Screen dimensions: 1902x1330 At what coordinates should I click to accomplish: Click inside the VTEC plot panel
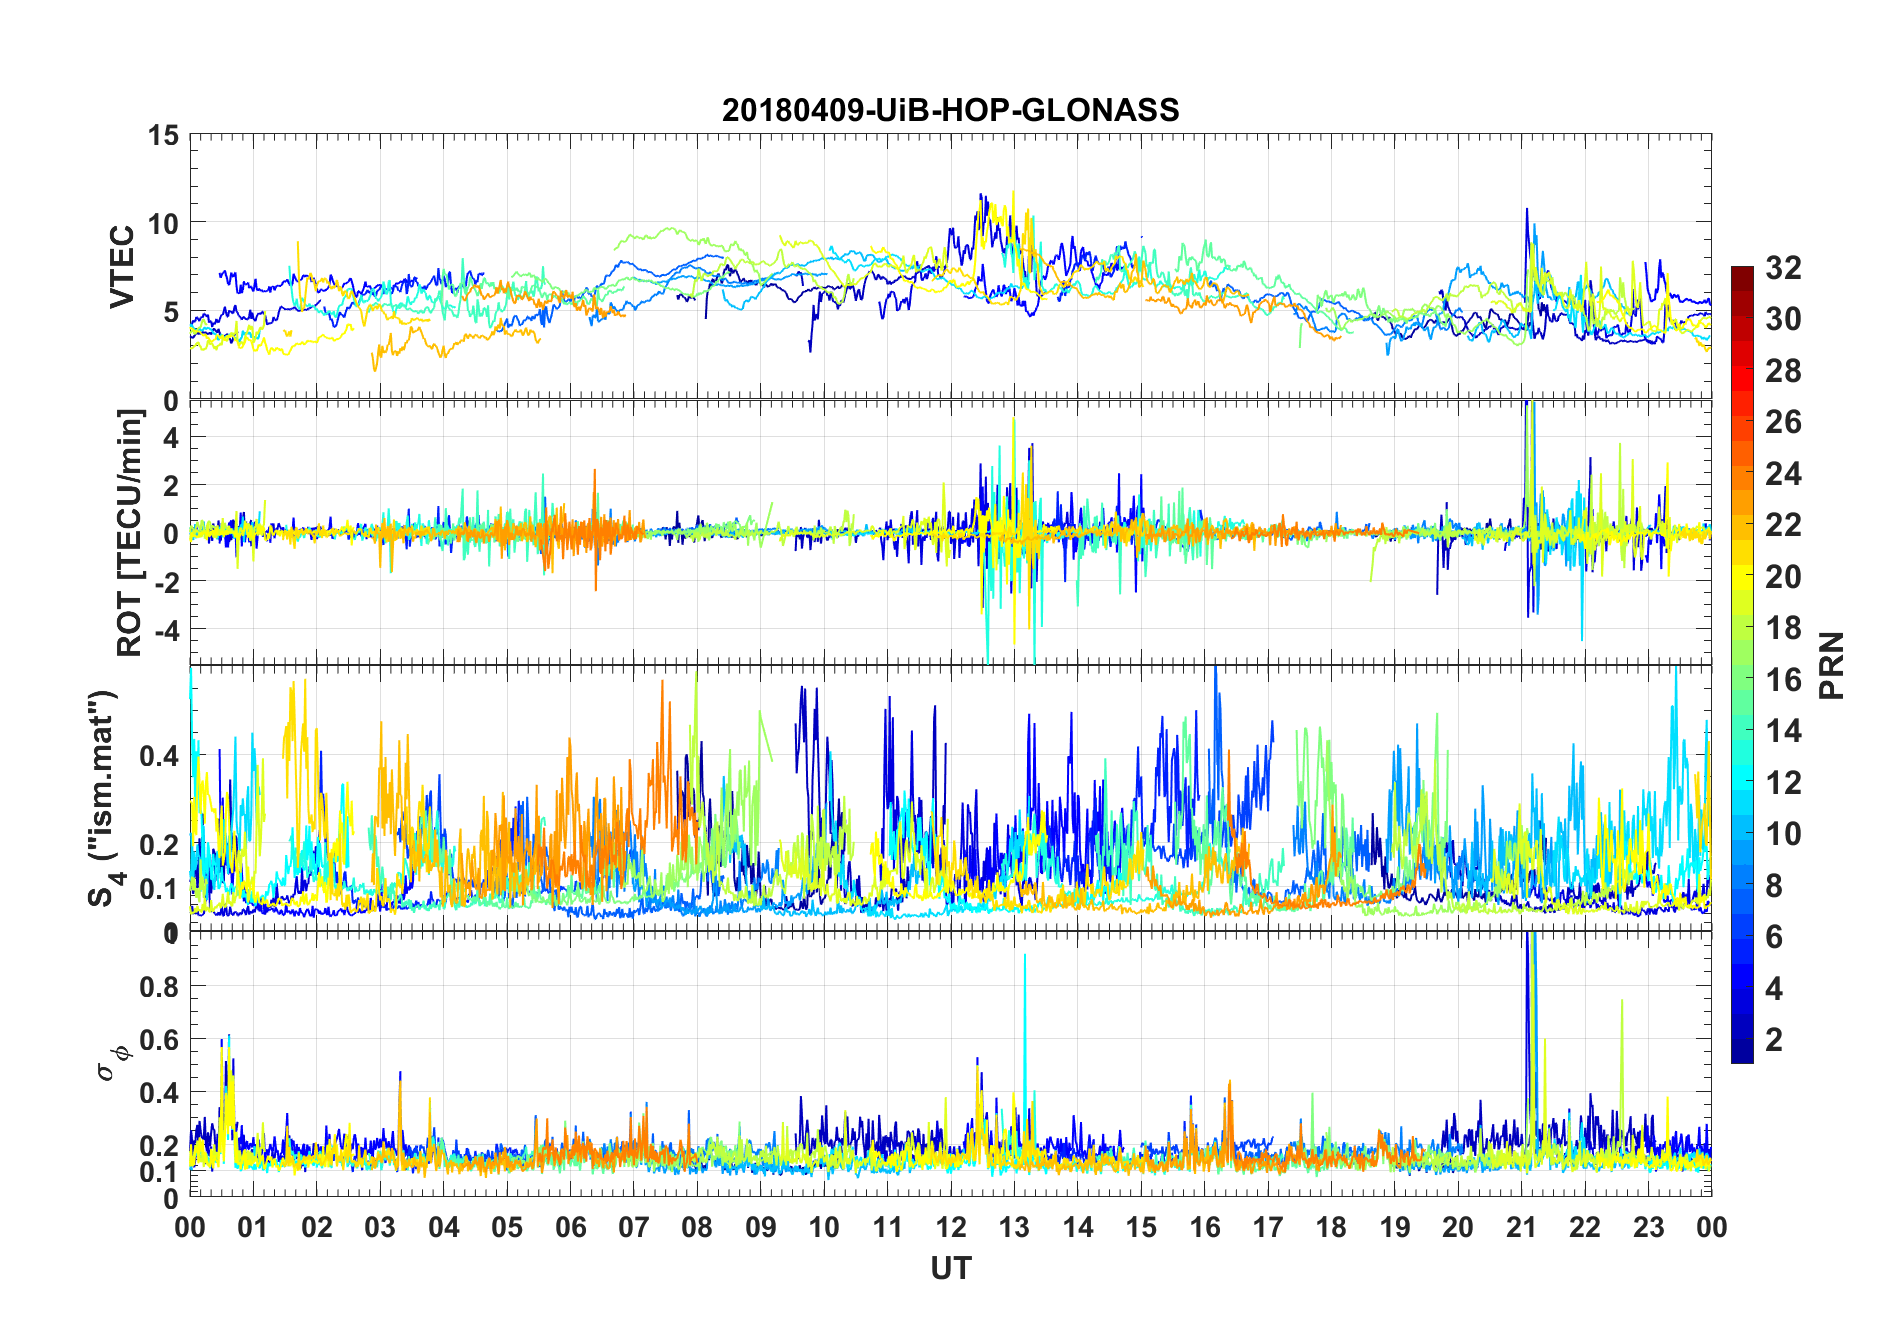click(x=950, y=267)
